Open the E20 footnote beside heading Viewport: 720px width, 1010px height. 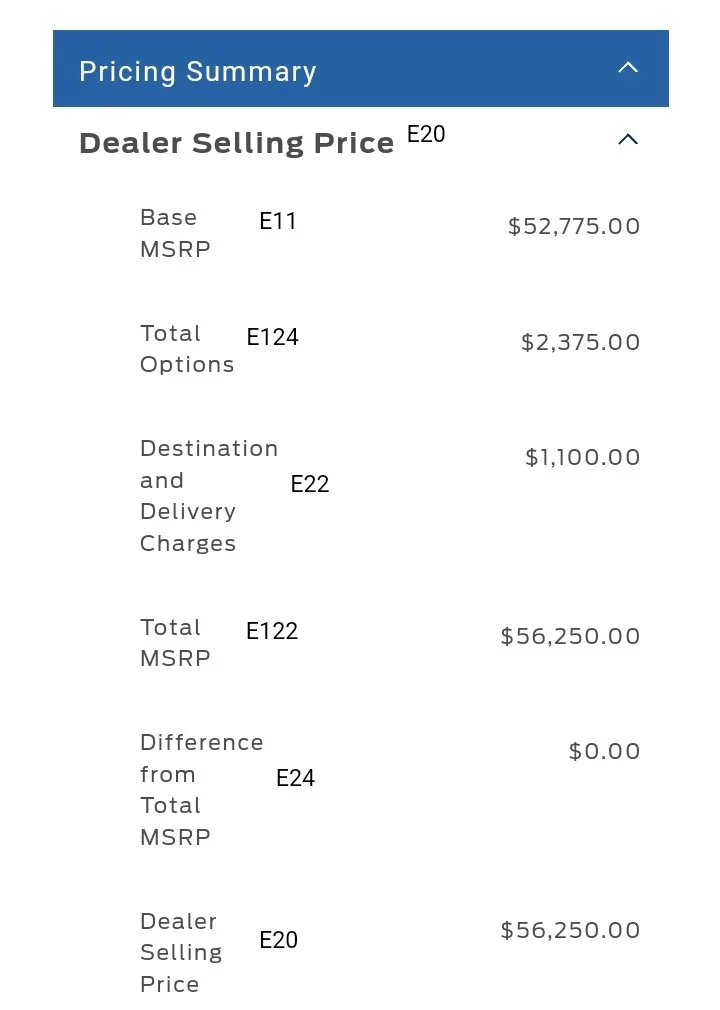(x=426, y=134)
